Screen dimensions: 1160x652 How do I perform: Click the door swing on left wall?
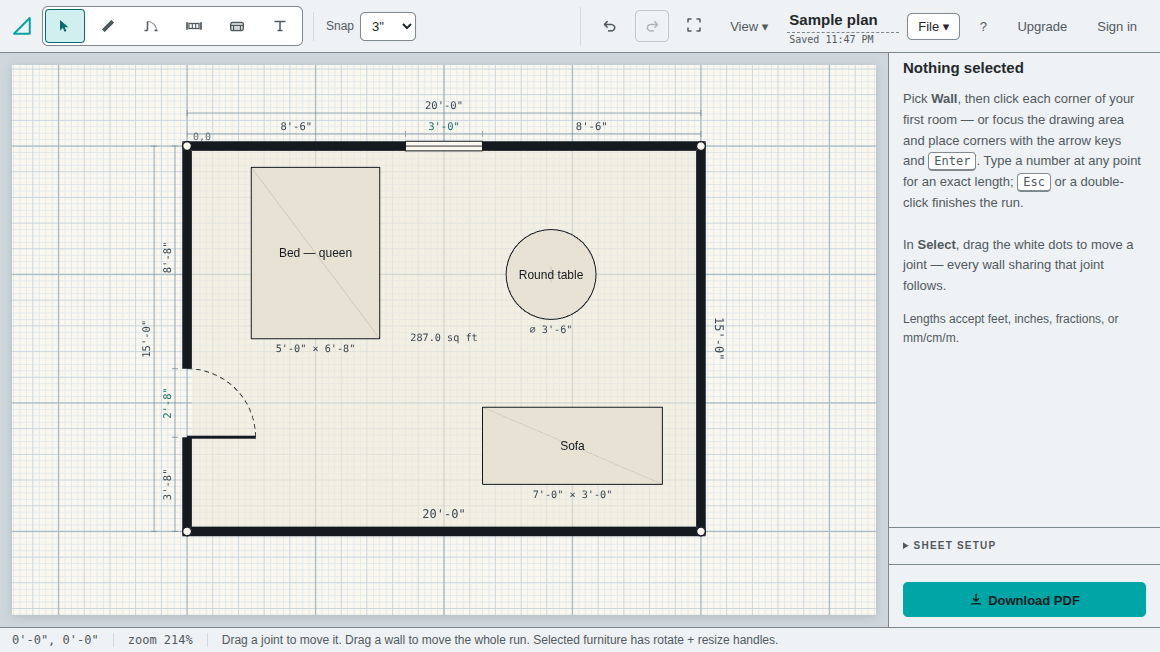[220, 403]
